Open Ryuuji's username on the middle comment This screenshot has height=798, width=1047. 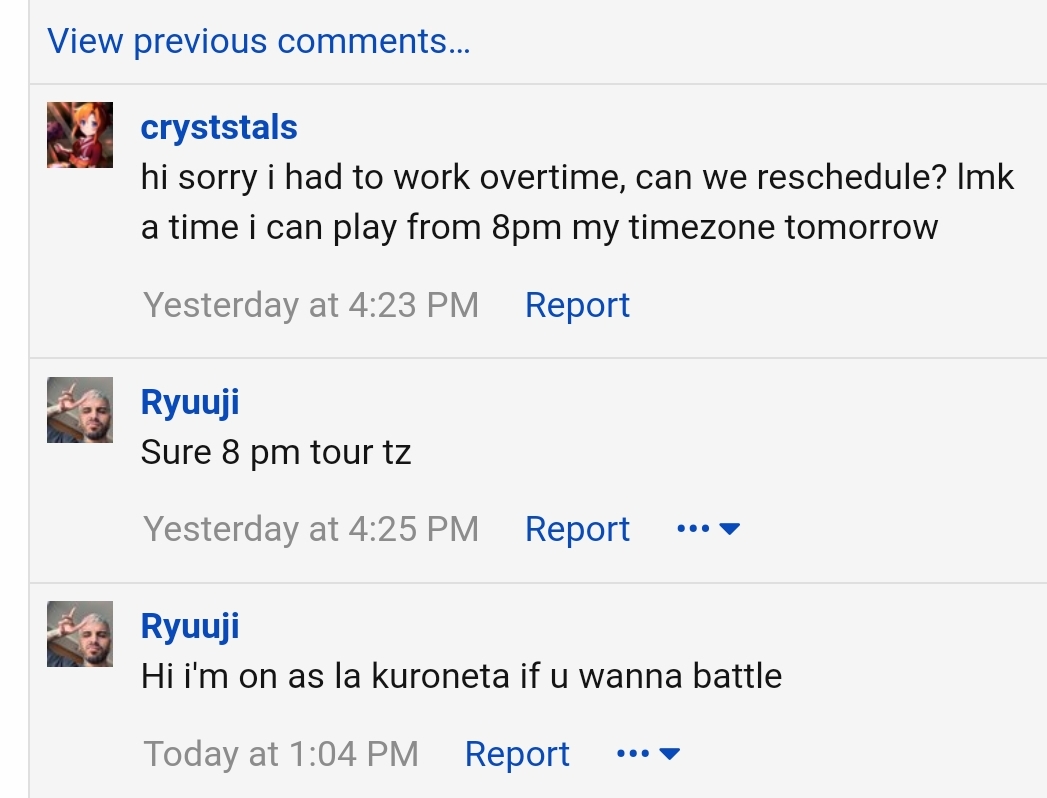coord(187,400)
